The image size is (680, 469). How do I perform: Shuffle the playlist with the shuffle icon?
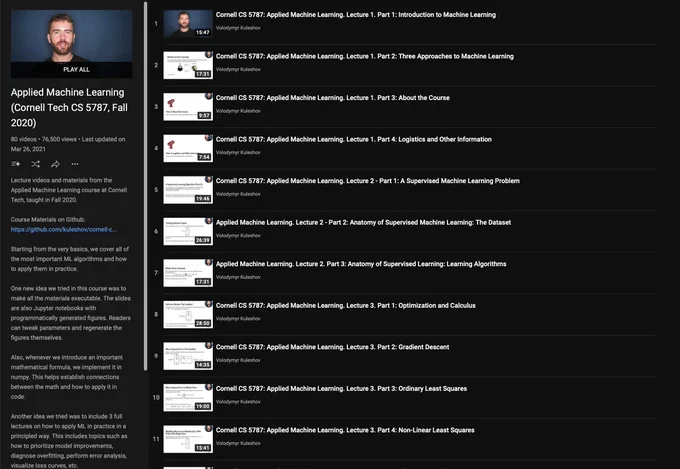[x=36, y=164]
